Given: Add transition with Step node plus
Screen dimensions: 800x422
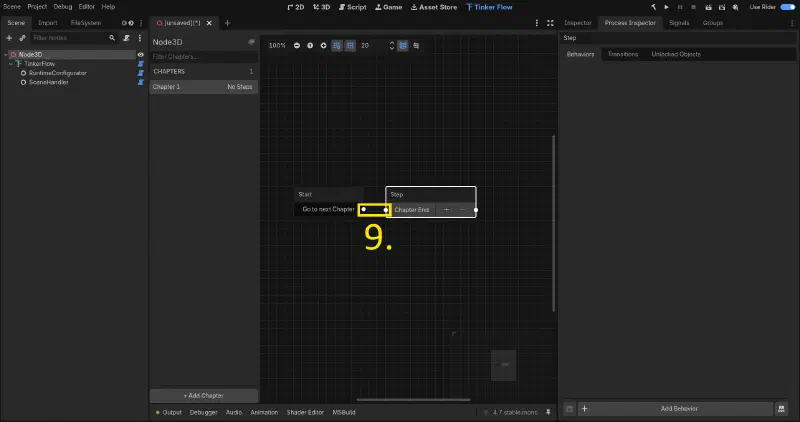Looking at the screenshot, I should point(446,210).
